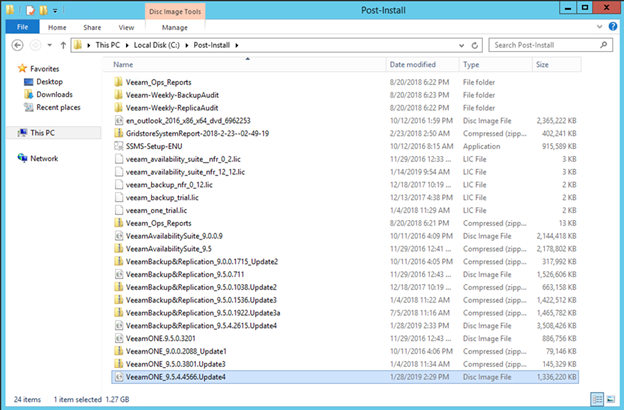
Task: Select the en_outlook_2016 disc image icon
Action: [119, 120]
